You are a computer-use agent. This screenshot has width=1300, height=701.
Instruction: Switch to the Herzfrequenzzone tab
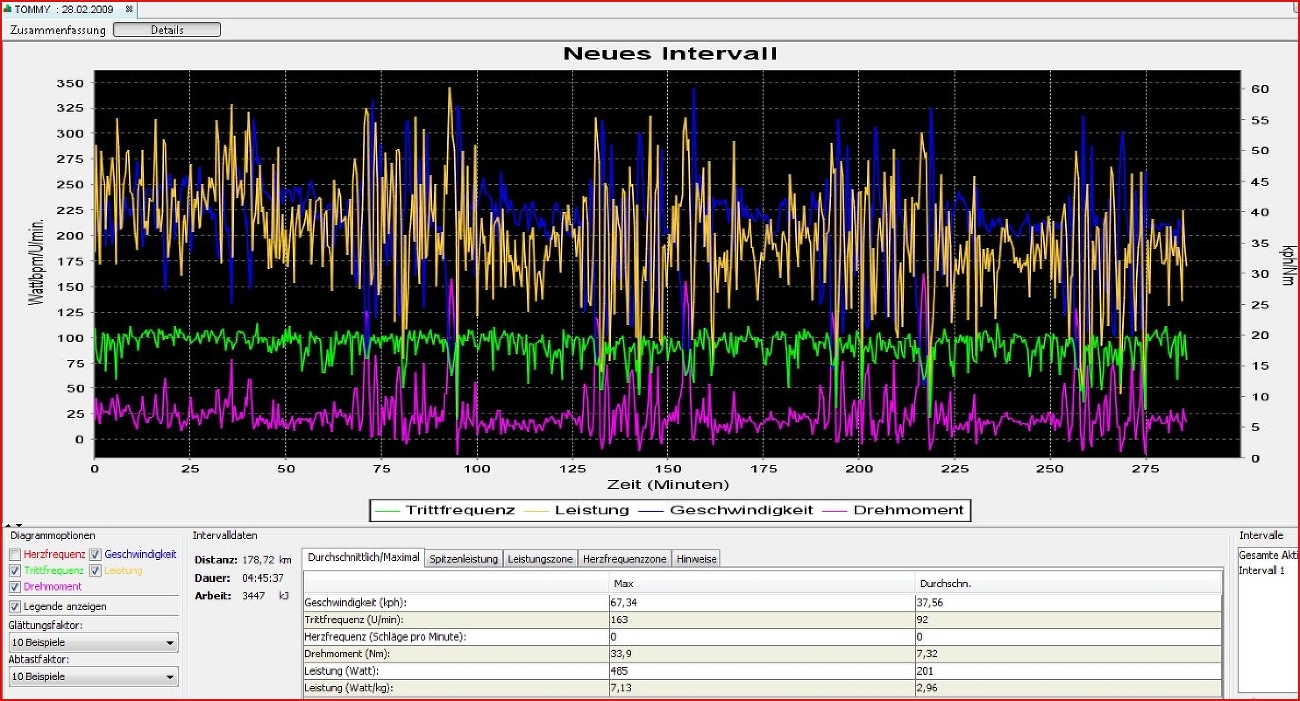(625, 559)
